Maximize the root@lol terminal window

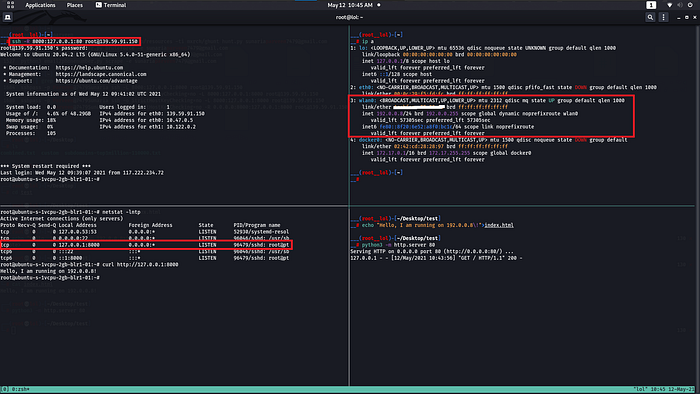click(687, 17)
